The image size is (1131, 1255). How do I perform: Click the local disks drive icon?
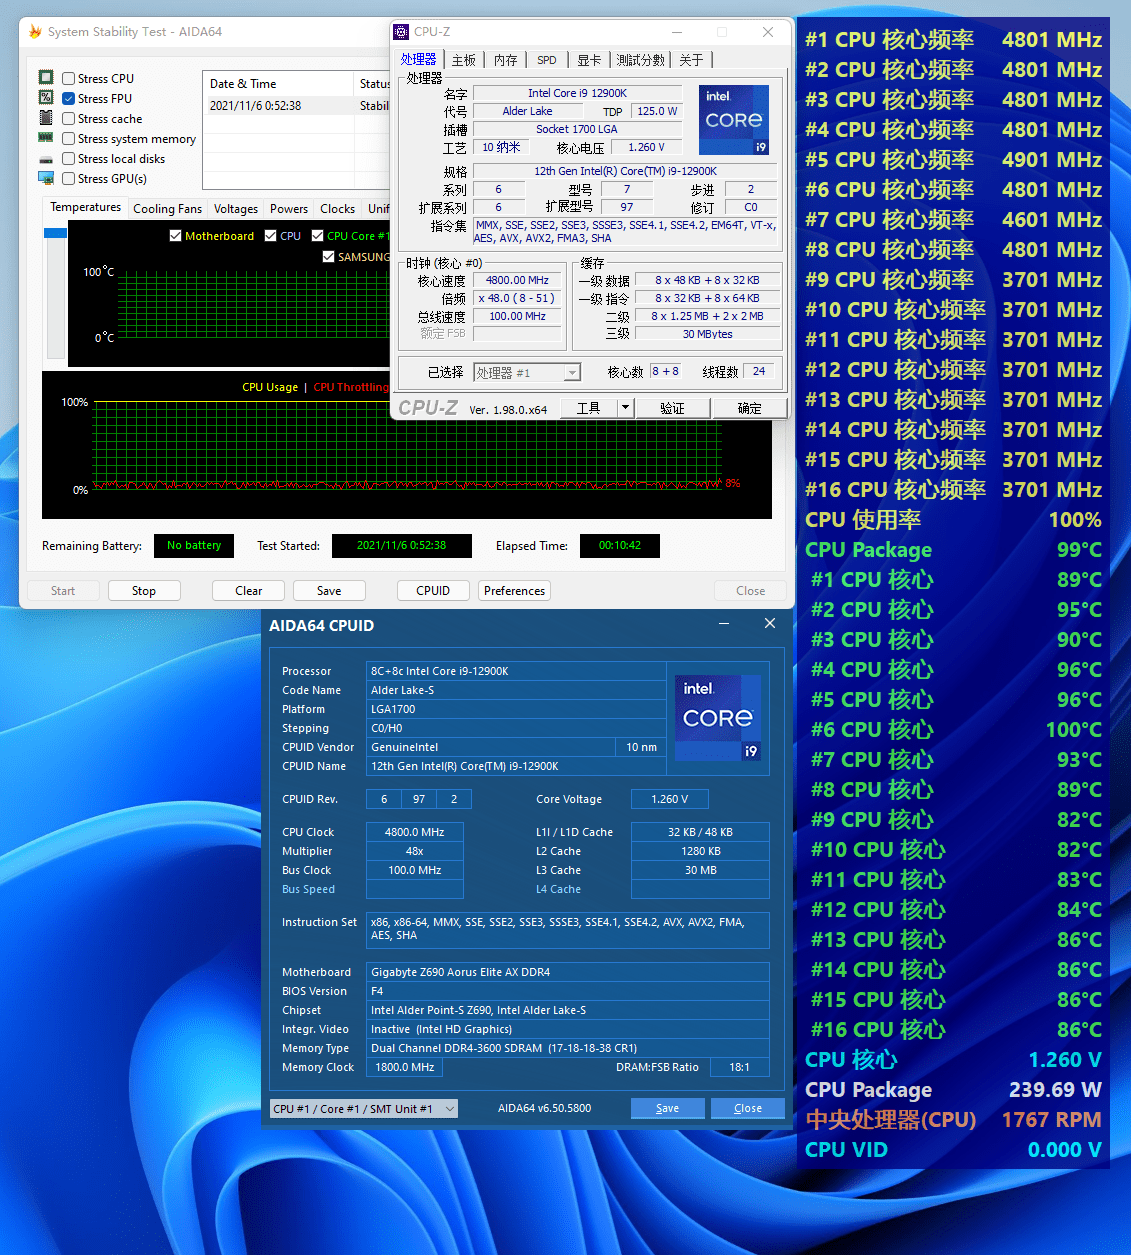coord(46,159)
